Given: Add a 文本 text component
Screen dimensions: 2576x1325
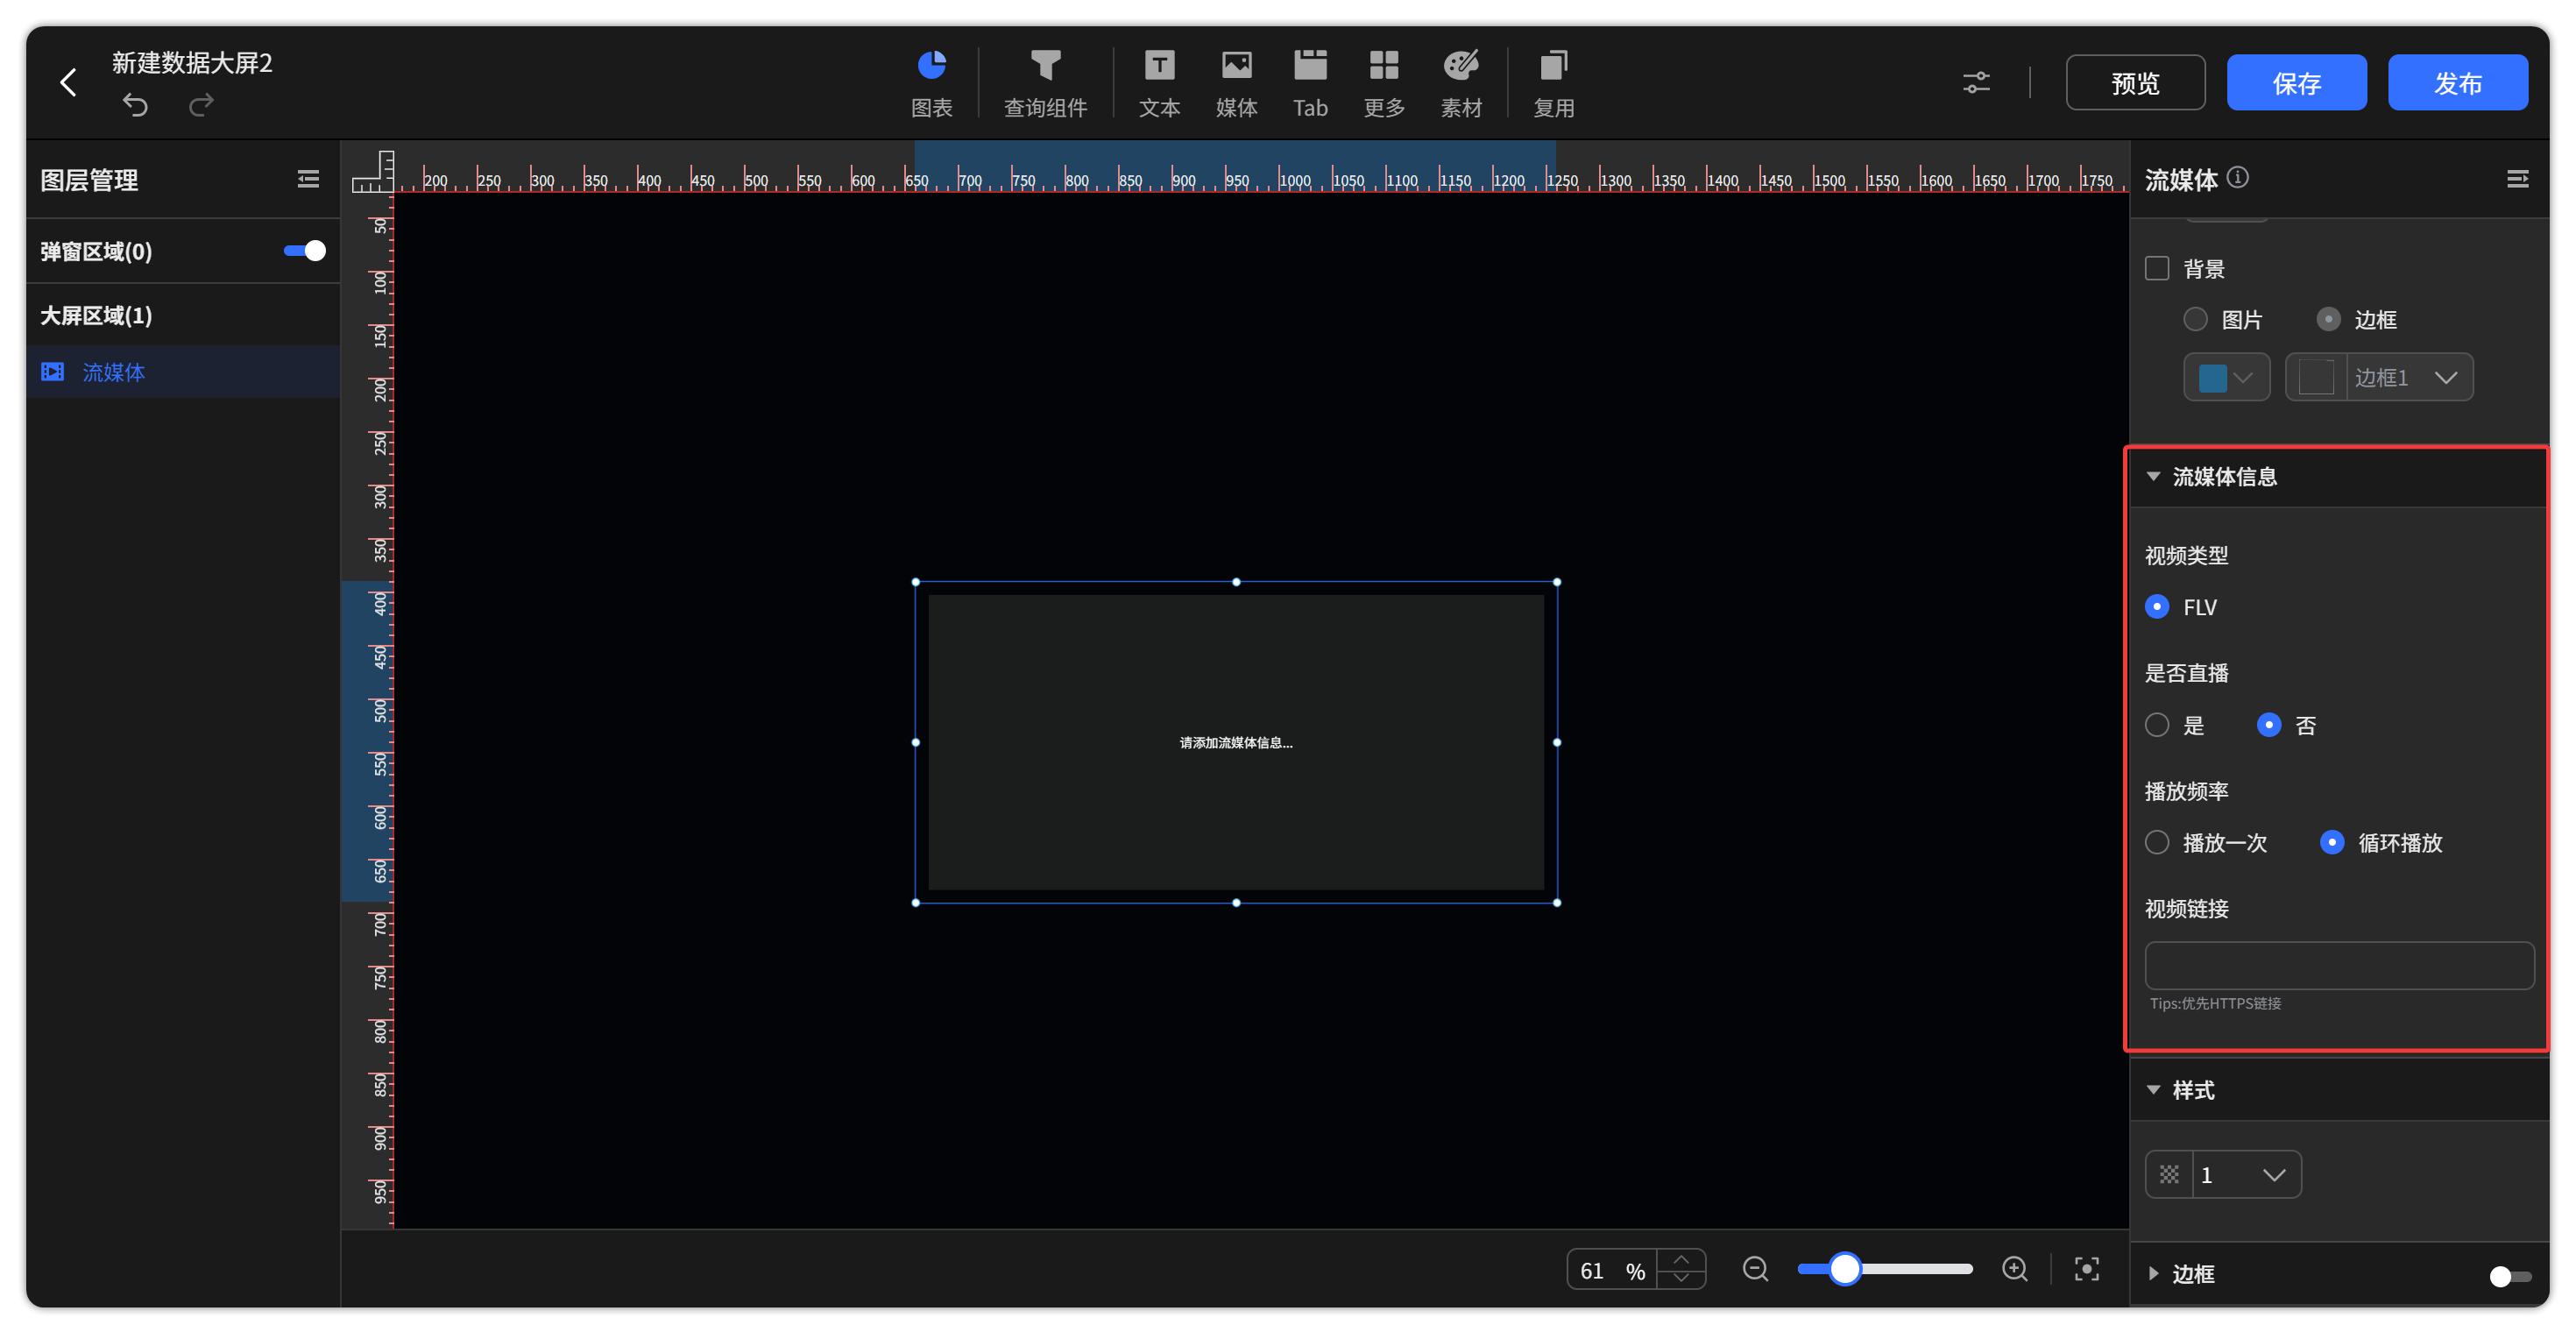Looking at the screenshot, I should pos(1159,83).
